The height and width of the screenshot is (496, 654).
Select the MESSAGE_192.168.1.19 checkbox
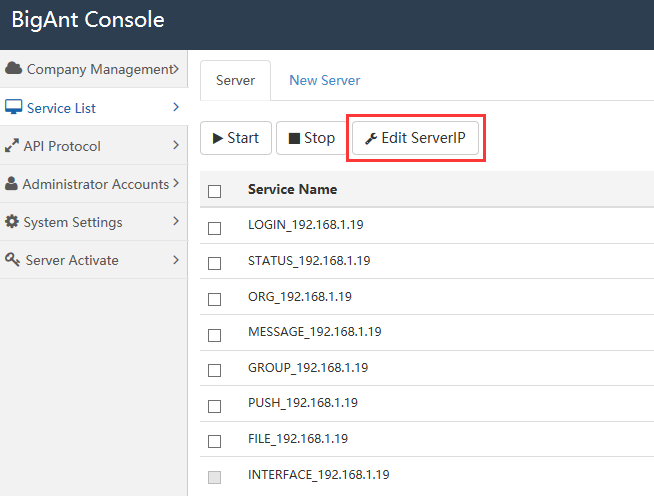[x=214, y=335]
